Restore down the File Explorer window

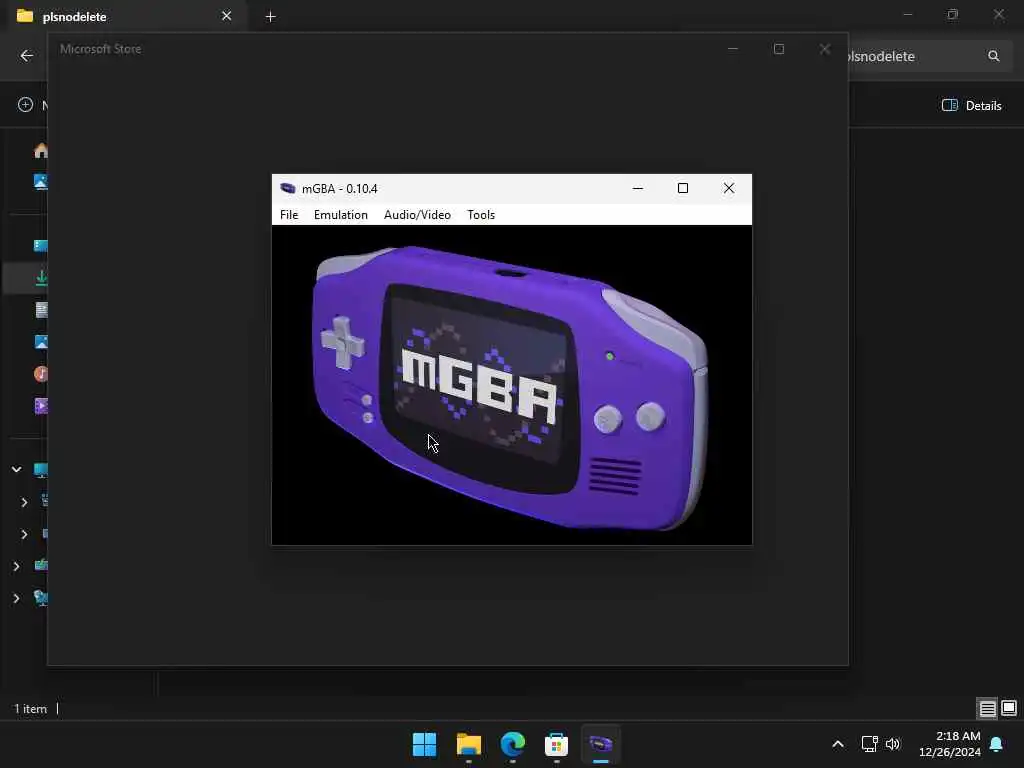[x=953, y=14]
